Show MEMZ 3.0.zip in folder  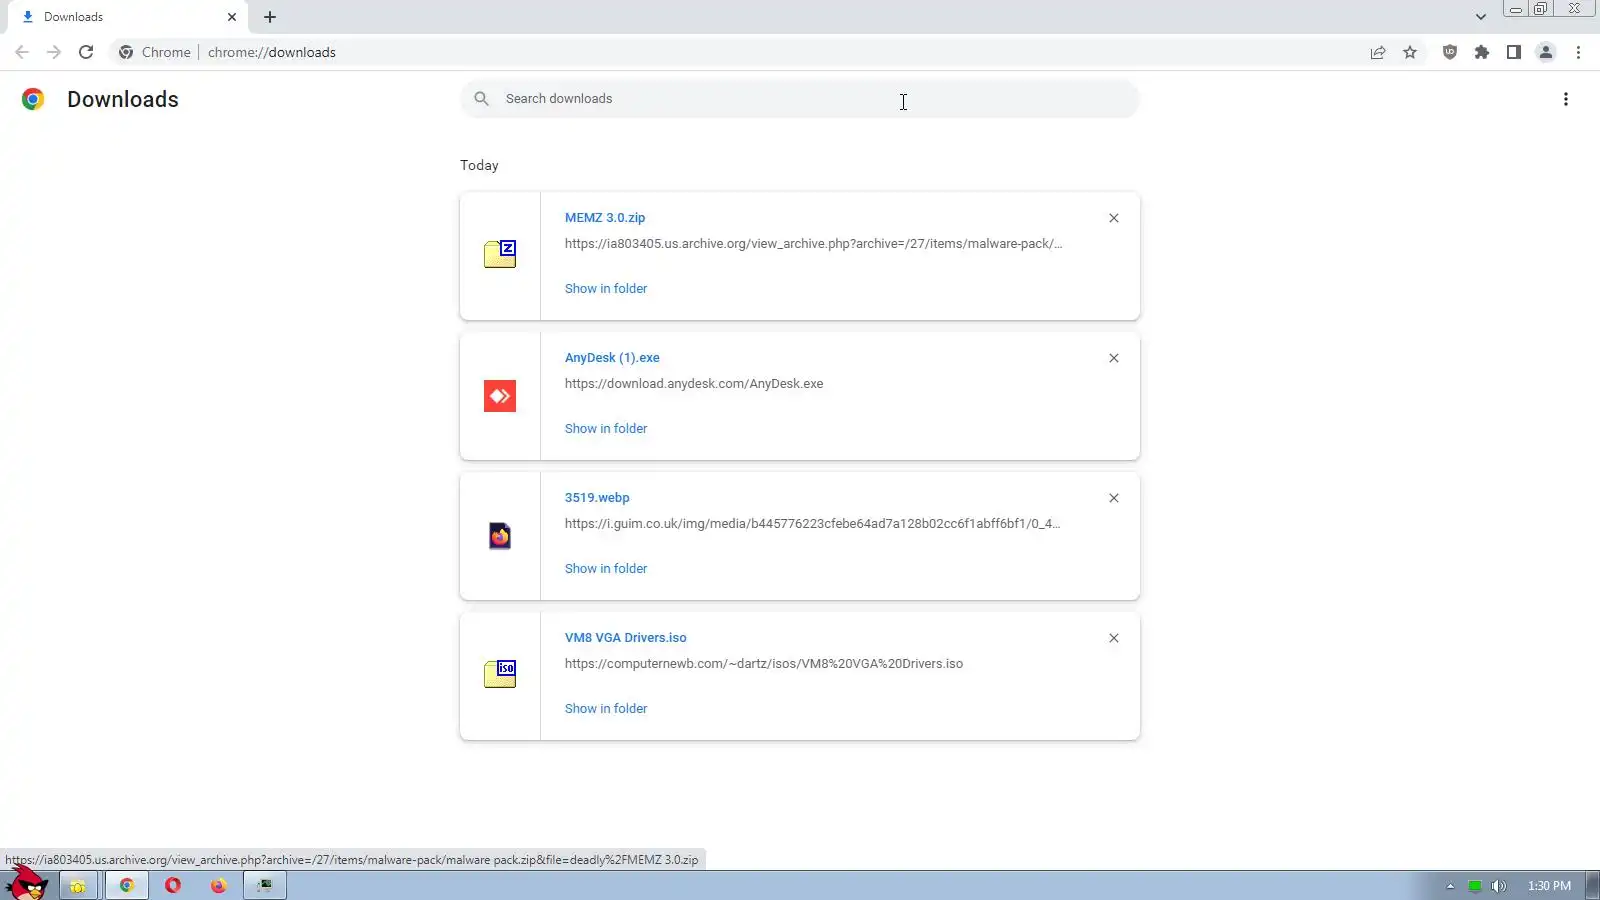(x=606, y=289)
